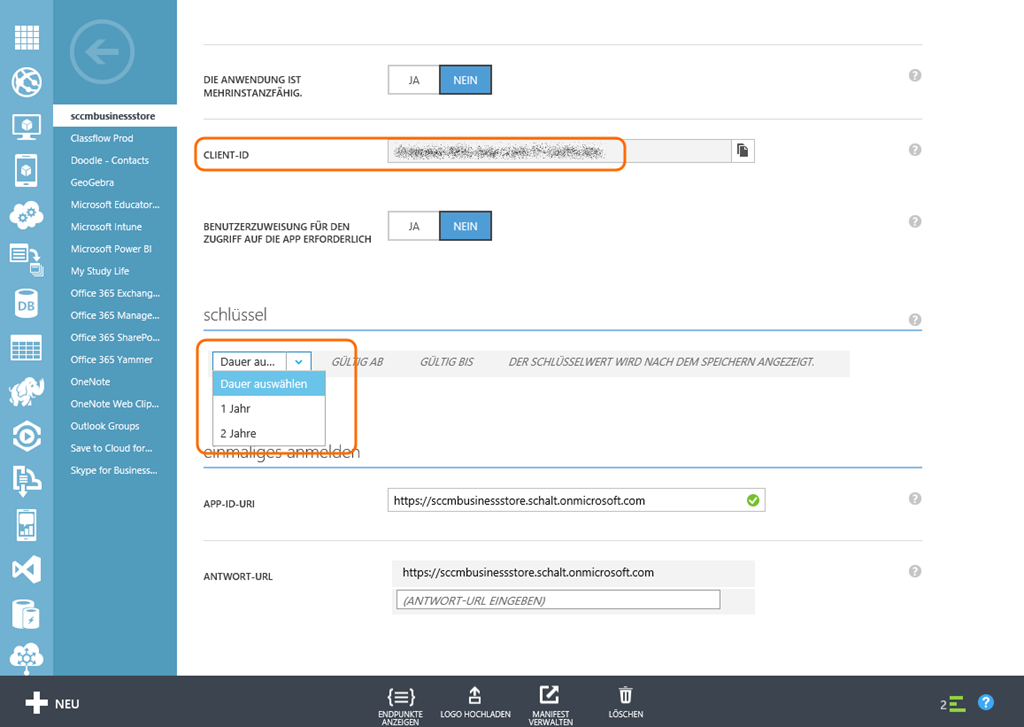The width and height of the screenshot is (1024, 727).
Task: Open the grid all-items sidebar icon
Action: (x=26, y=37)
